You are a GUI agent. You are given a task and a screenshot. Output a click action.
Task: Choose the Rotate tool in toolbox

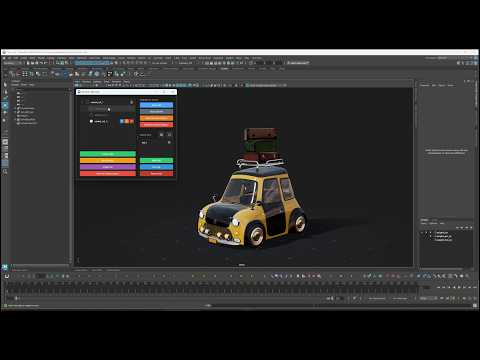[x=5, y=112]
